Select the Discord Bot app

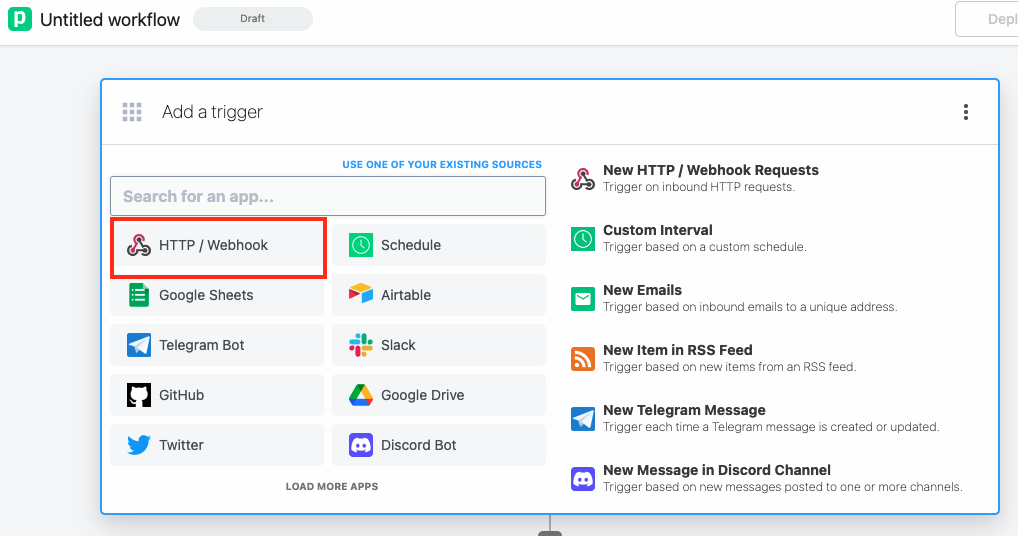pyautogui.click(x=439, y=445)
